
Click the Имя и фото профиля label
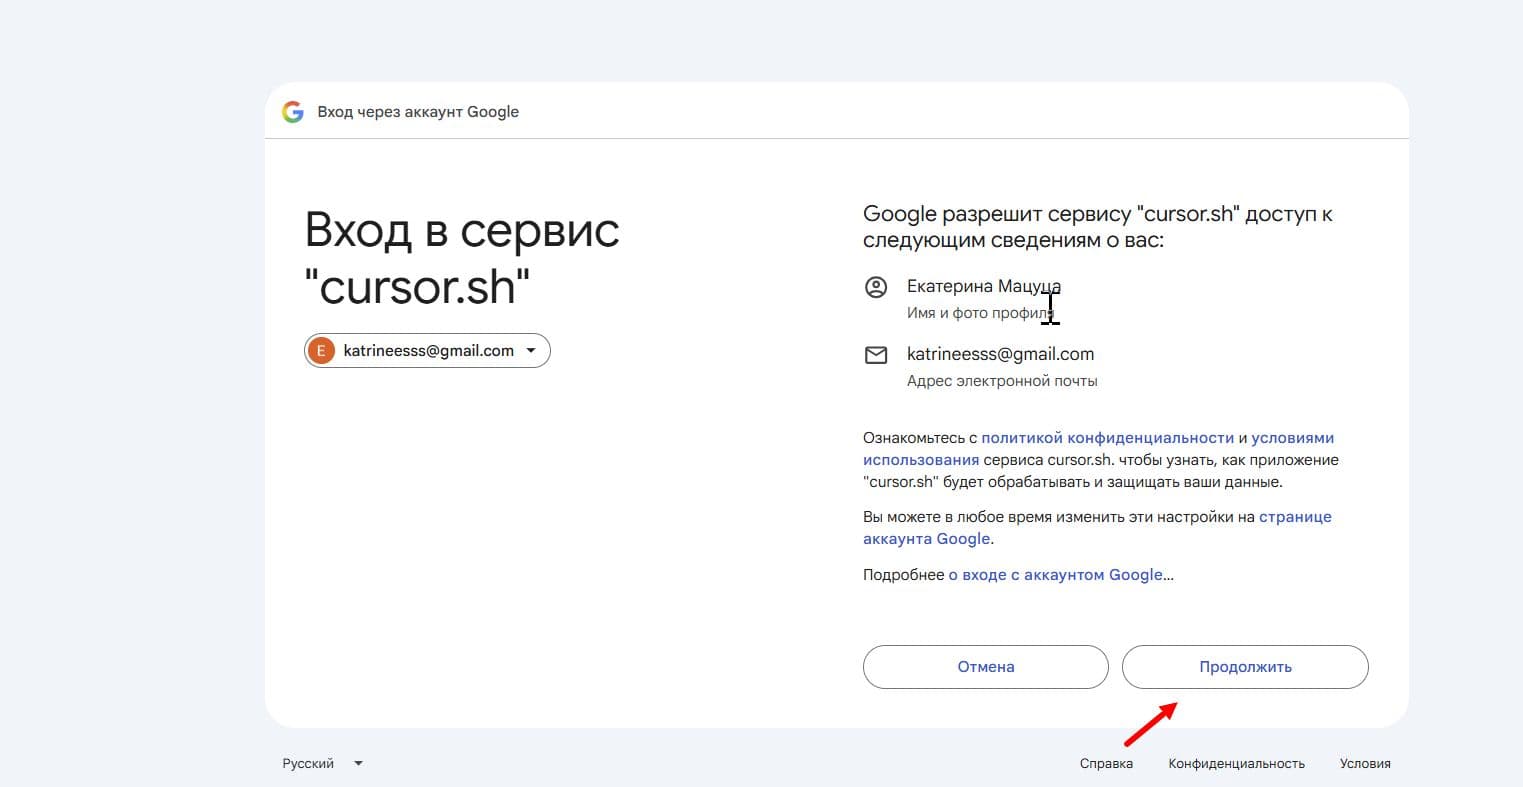(x=981, y=313)
